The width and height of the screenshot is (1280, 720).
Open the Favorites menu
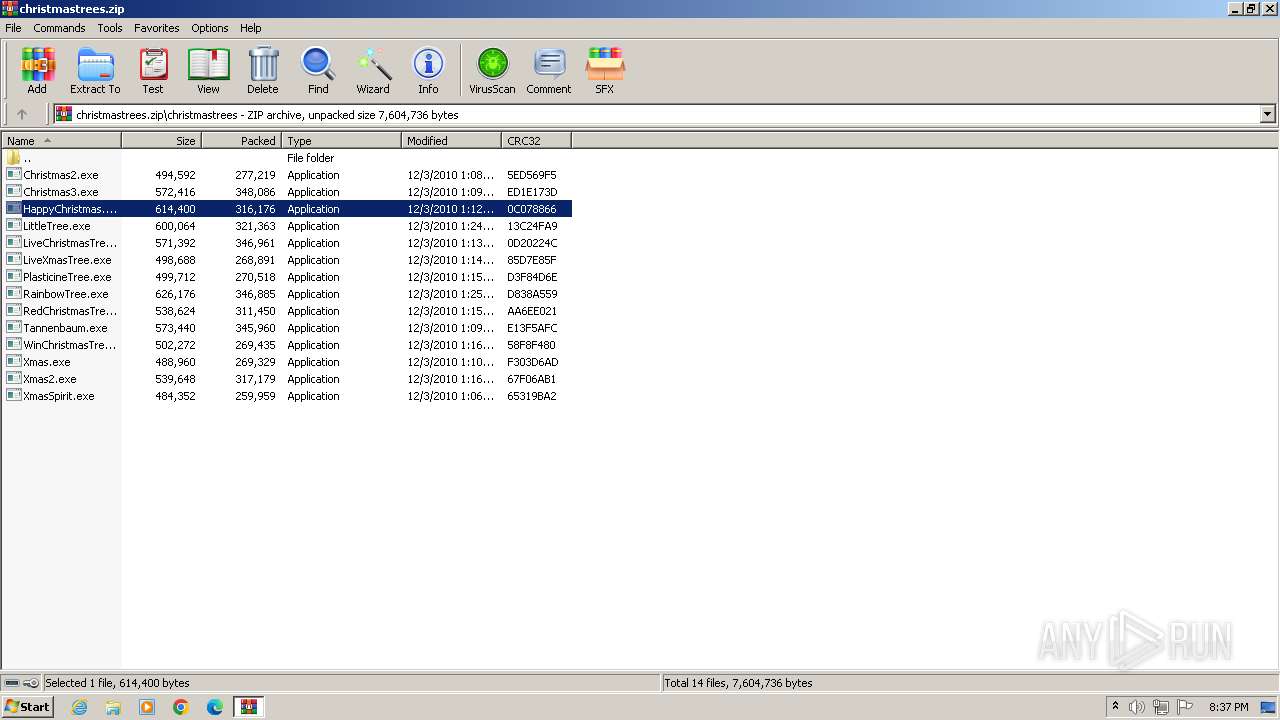click(x=157, y=28)
